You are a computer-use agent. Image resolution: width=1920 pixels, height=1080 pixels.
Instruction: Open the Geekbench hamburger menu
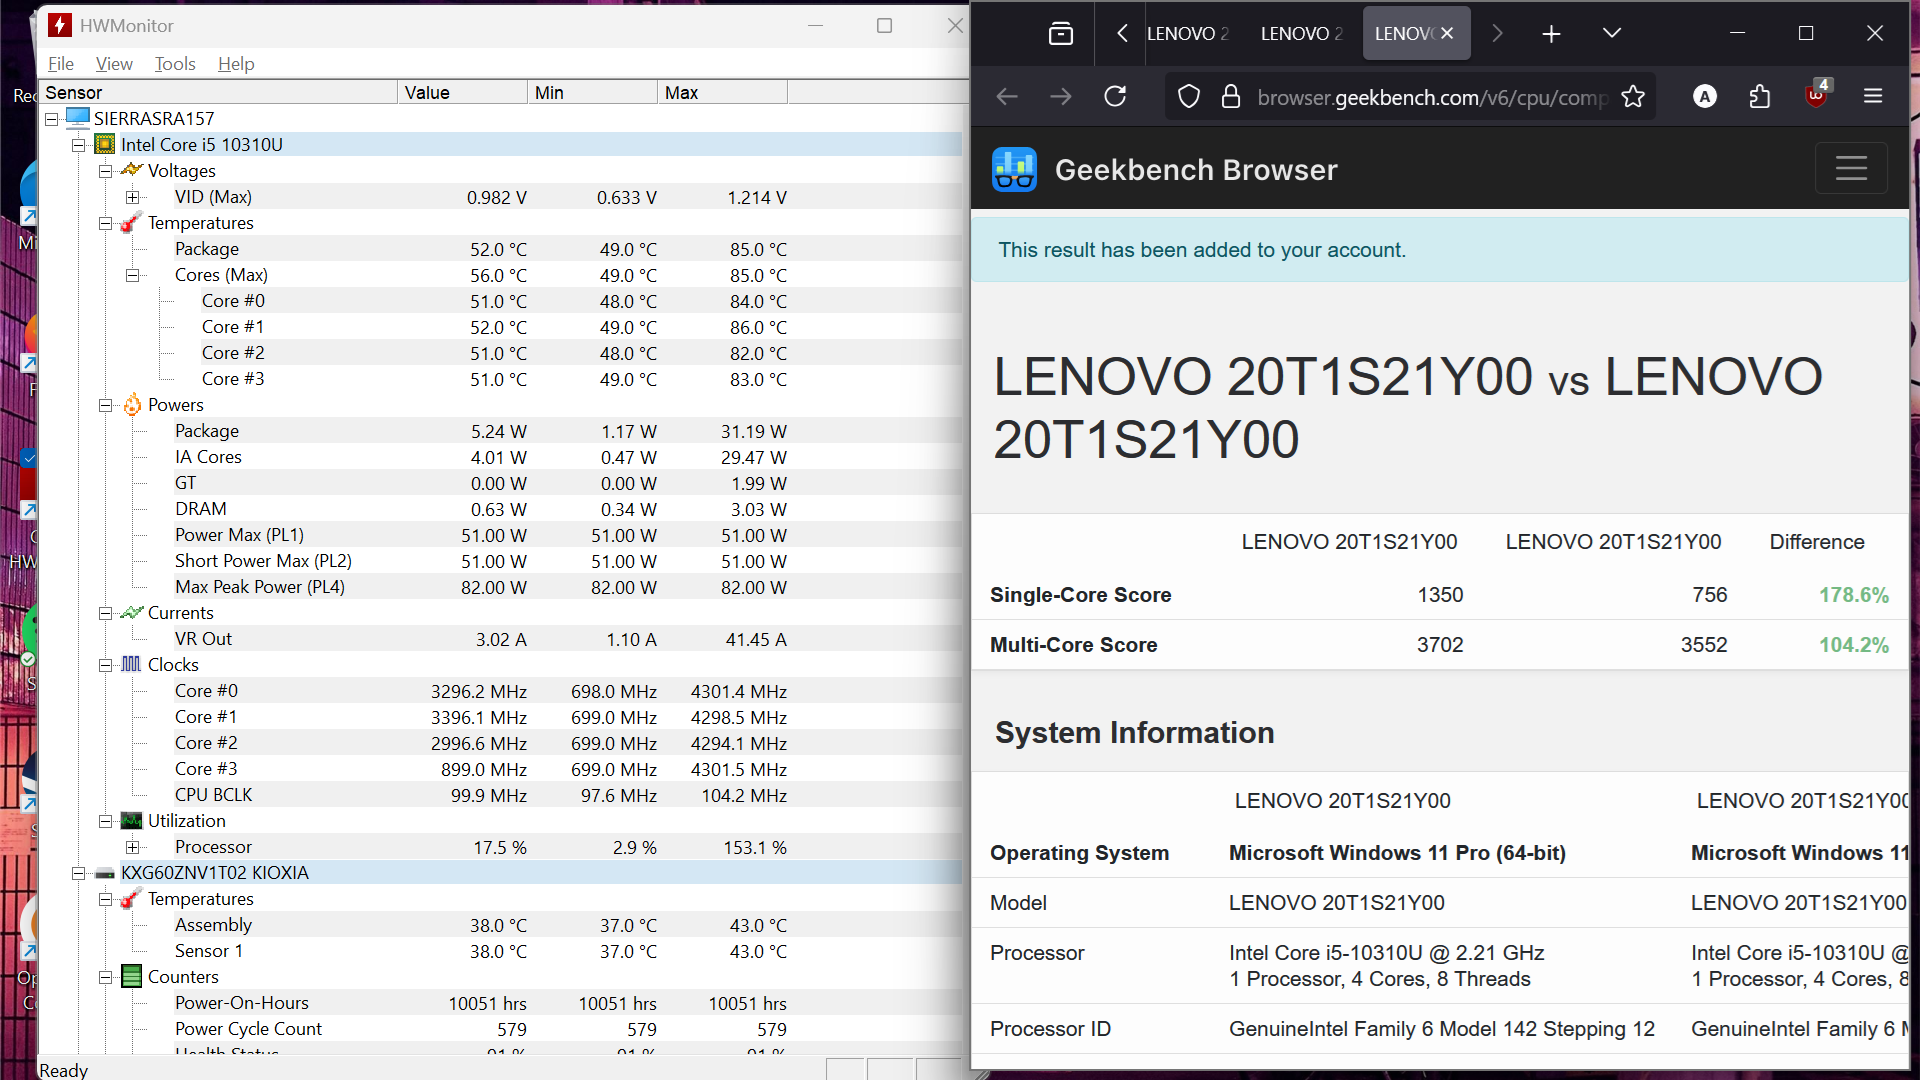(x=1852, y=168)
